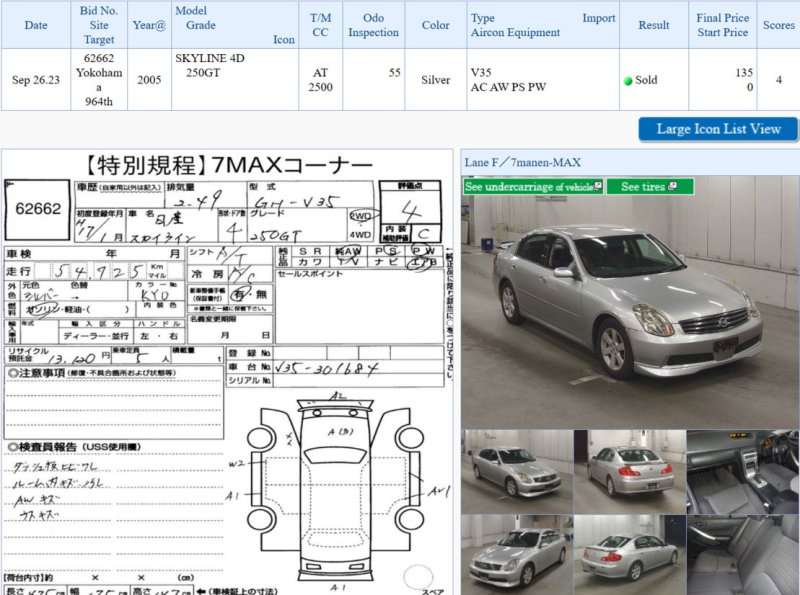This screenshot has width=800, height=595.
Task: Open the auction sheet image for lot 62662
Action: (x=227, y=372)
